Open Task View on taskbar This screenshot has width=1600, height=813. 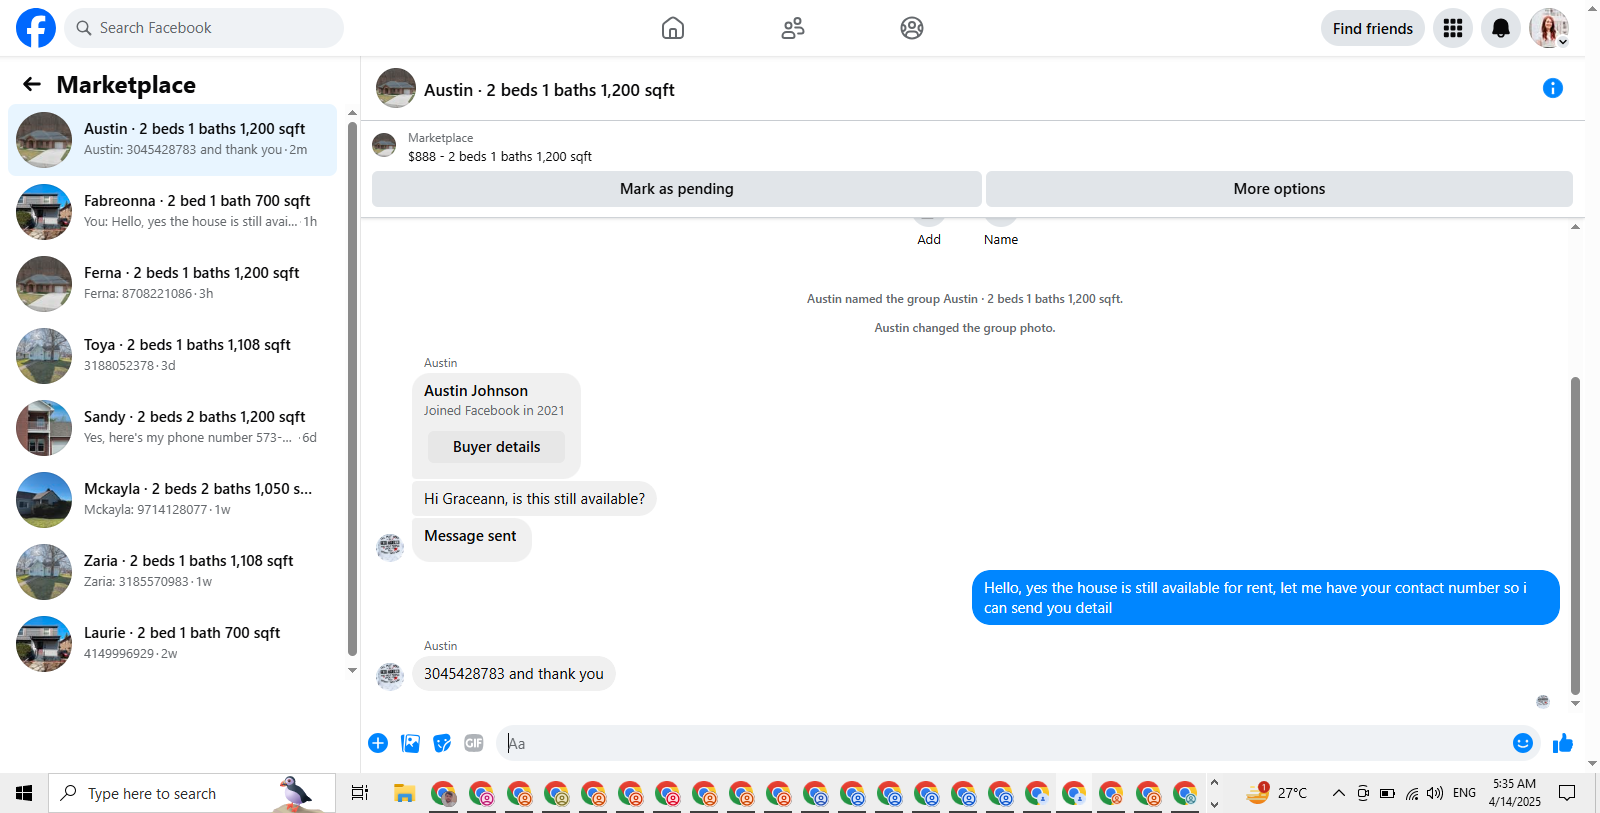pyautogui.click(x=360, y=793)
